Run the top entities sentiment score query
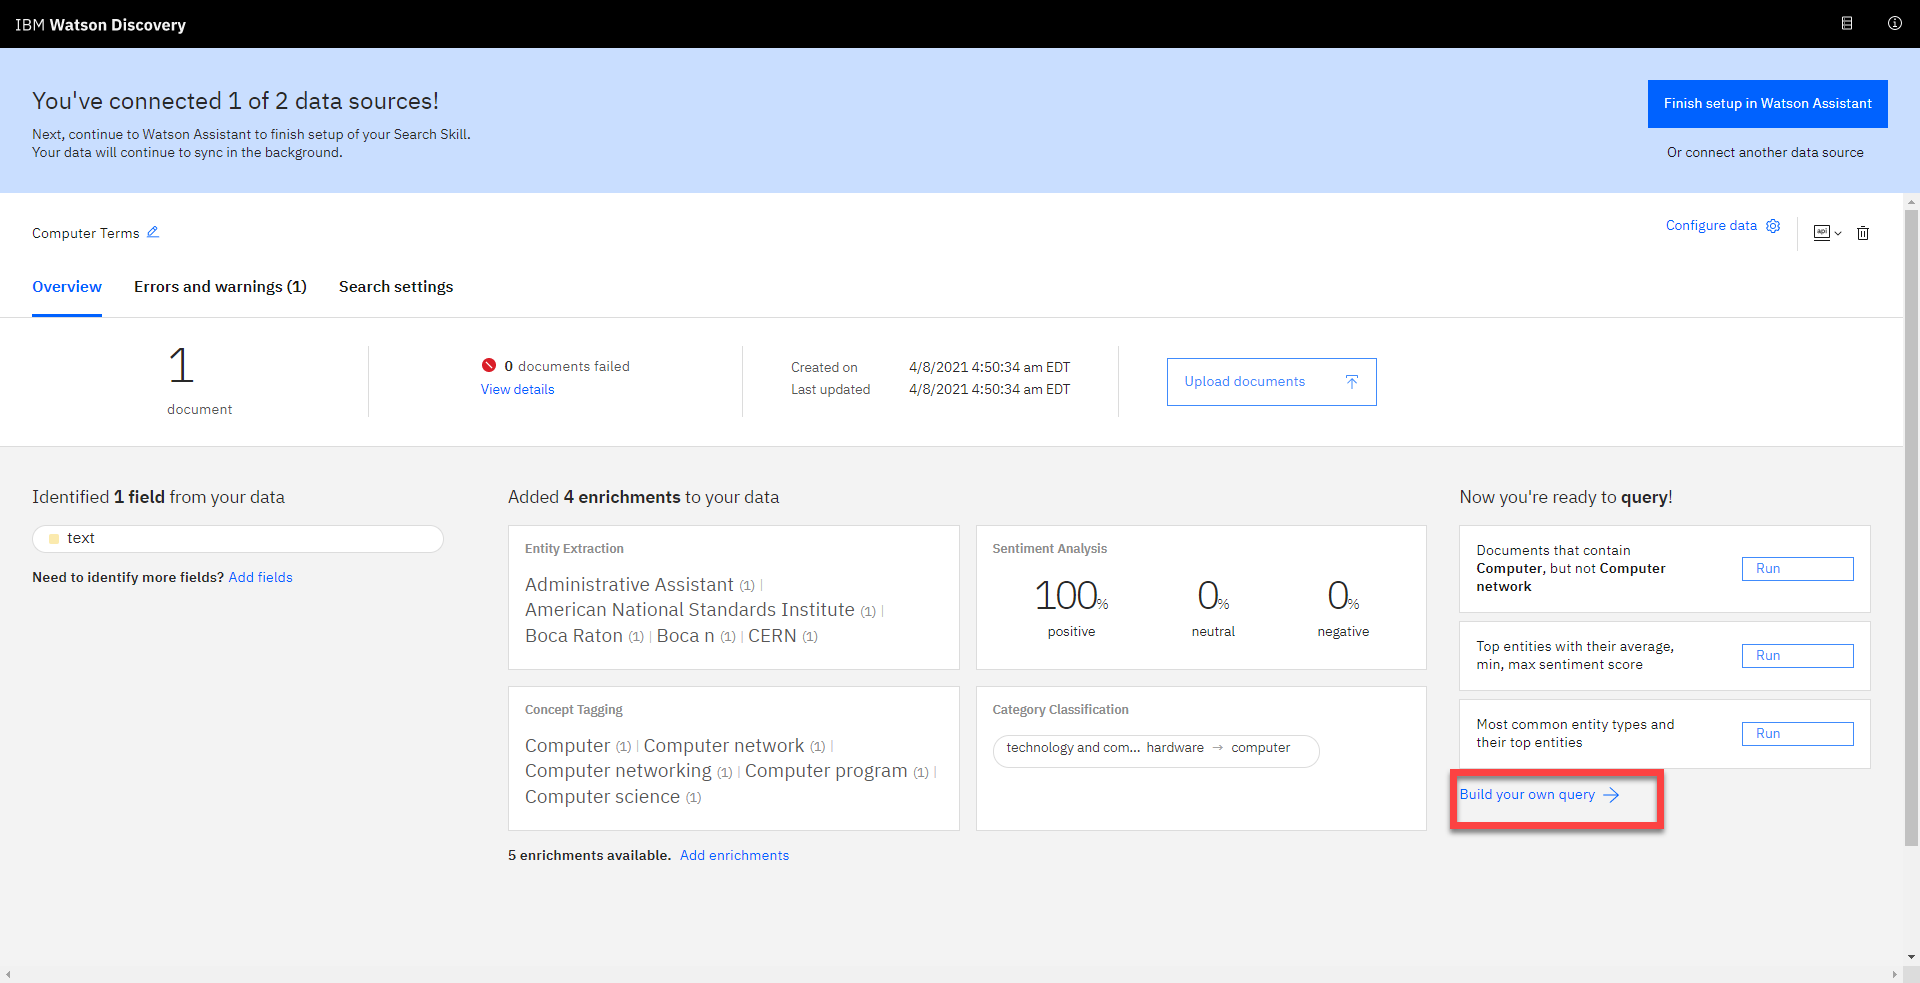This screenshot has width=1920, height=983. coord(1797,656)
